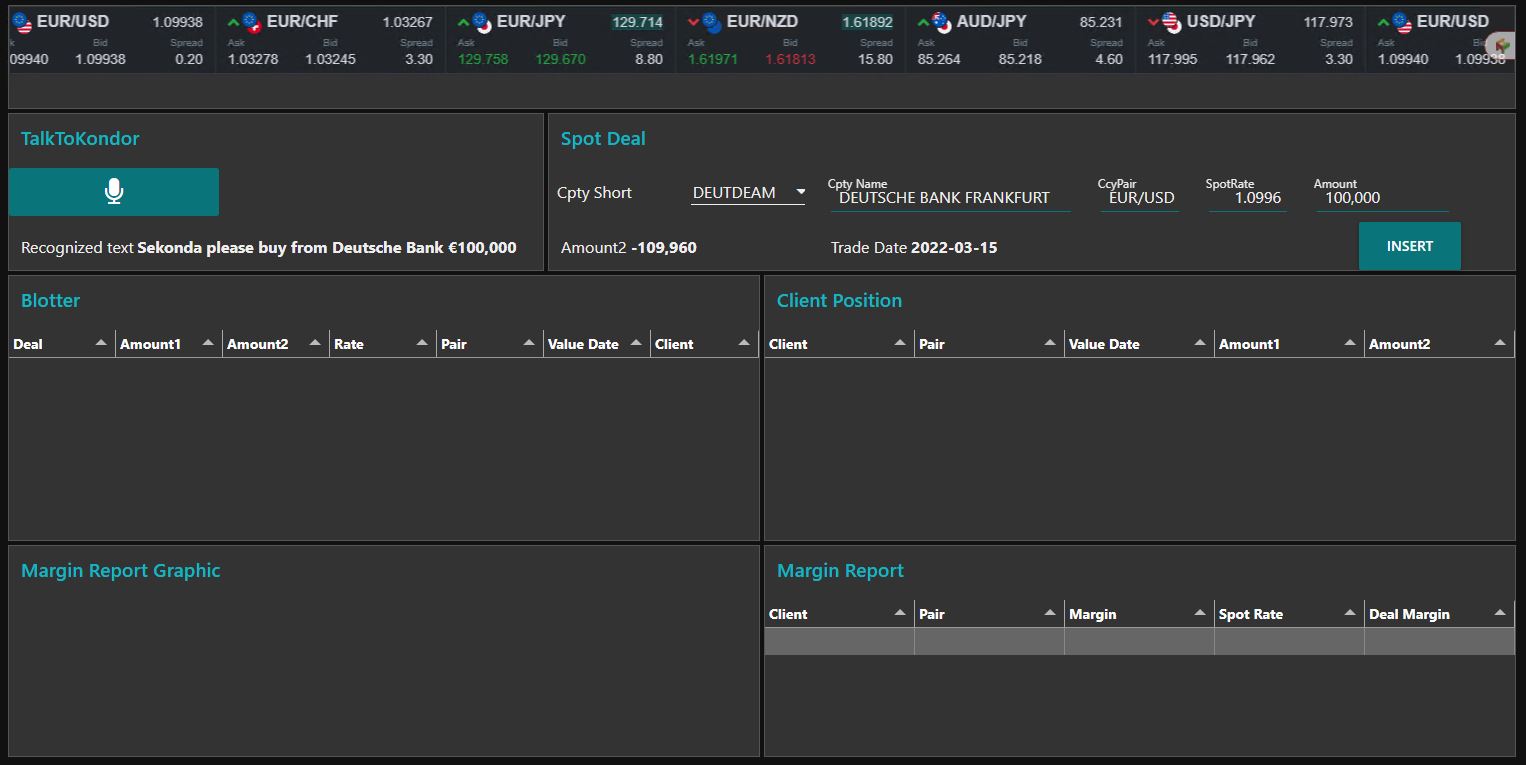
Task: Sort Client Position by Pair column
Action: pyautogui.click(x=989, y=344)
